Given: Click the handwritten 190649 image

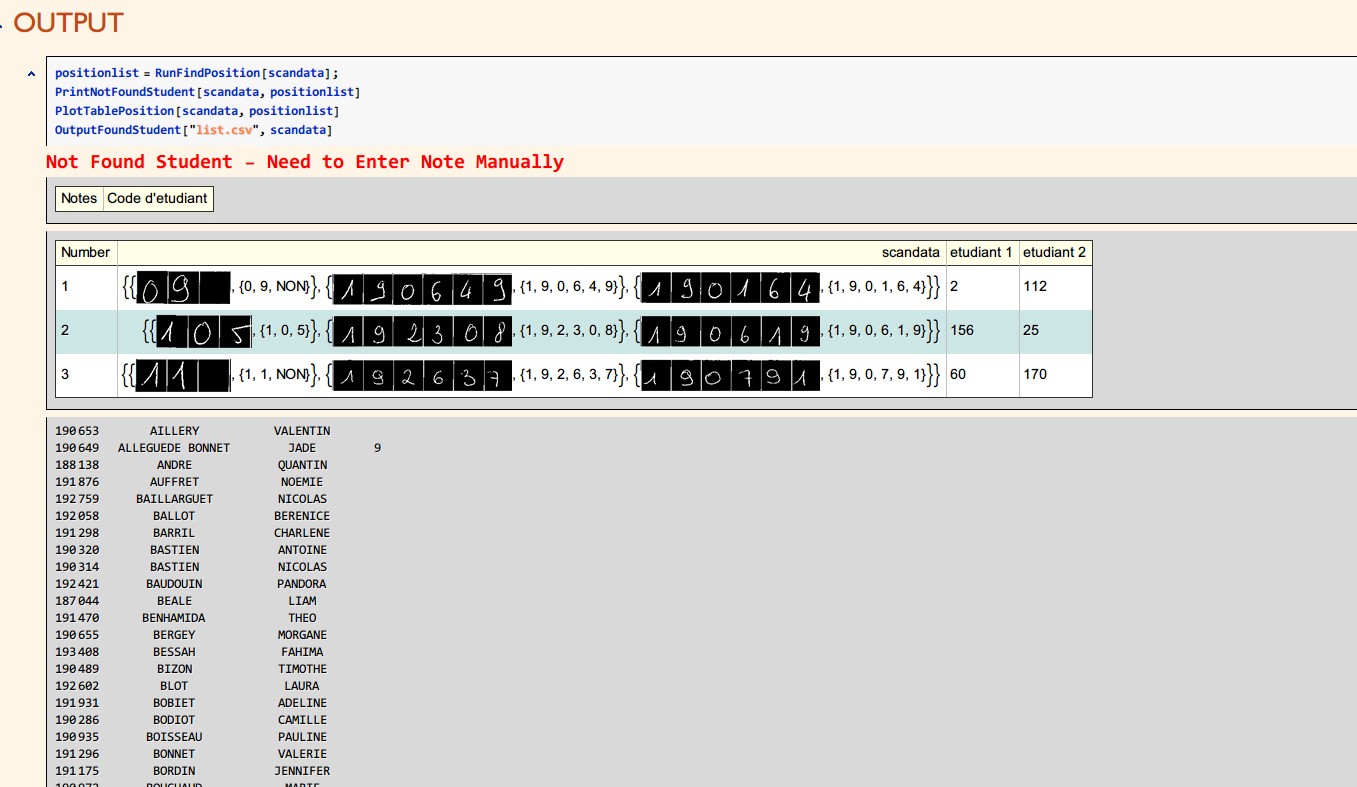Looking at the screenshot, I should click(424, 288).
